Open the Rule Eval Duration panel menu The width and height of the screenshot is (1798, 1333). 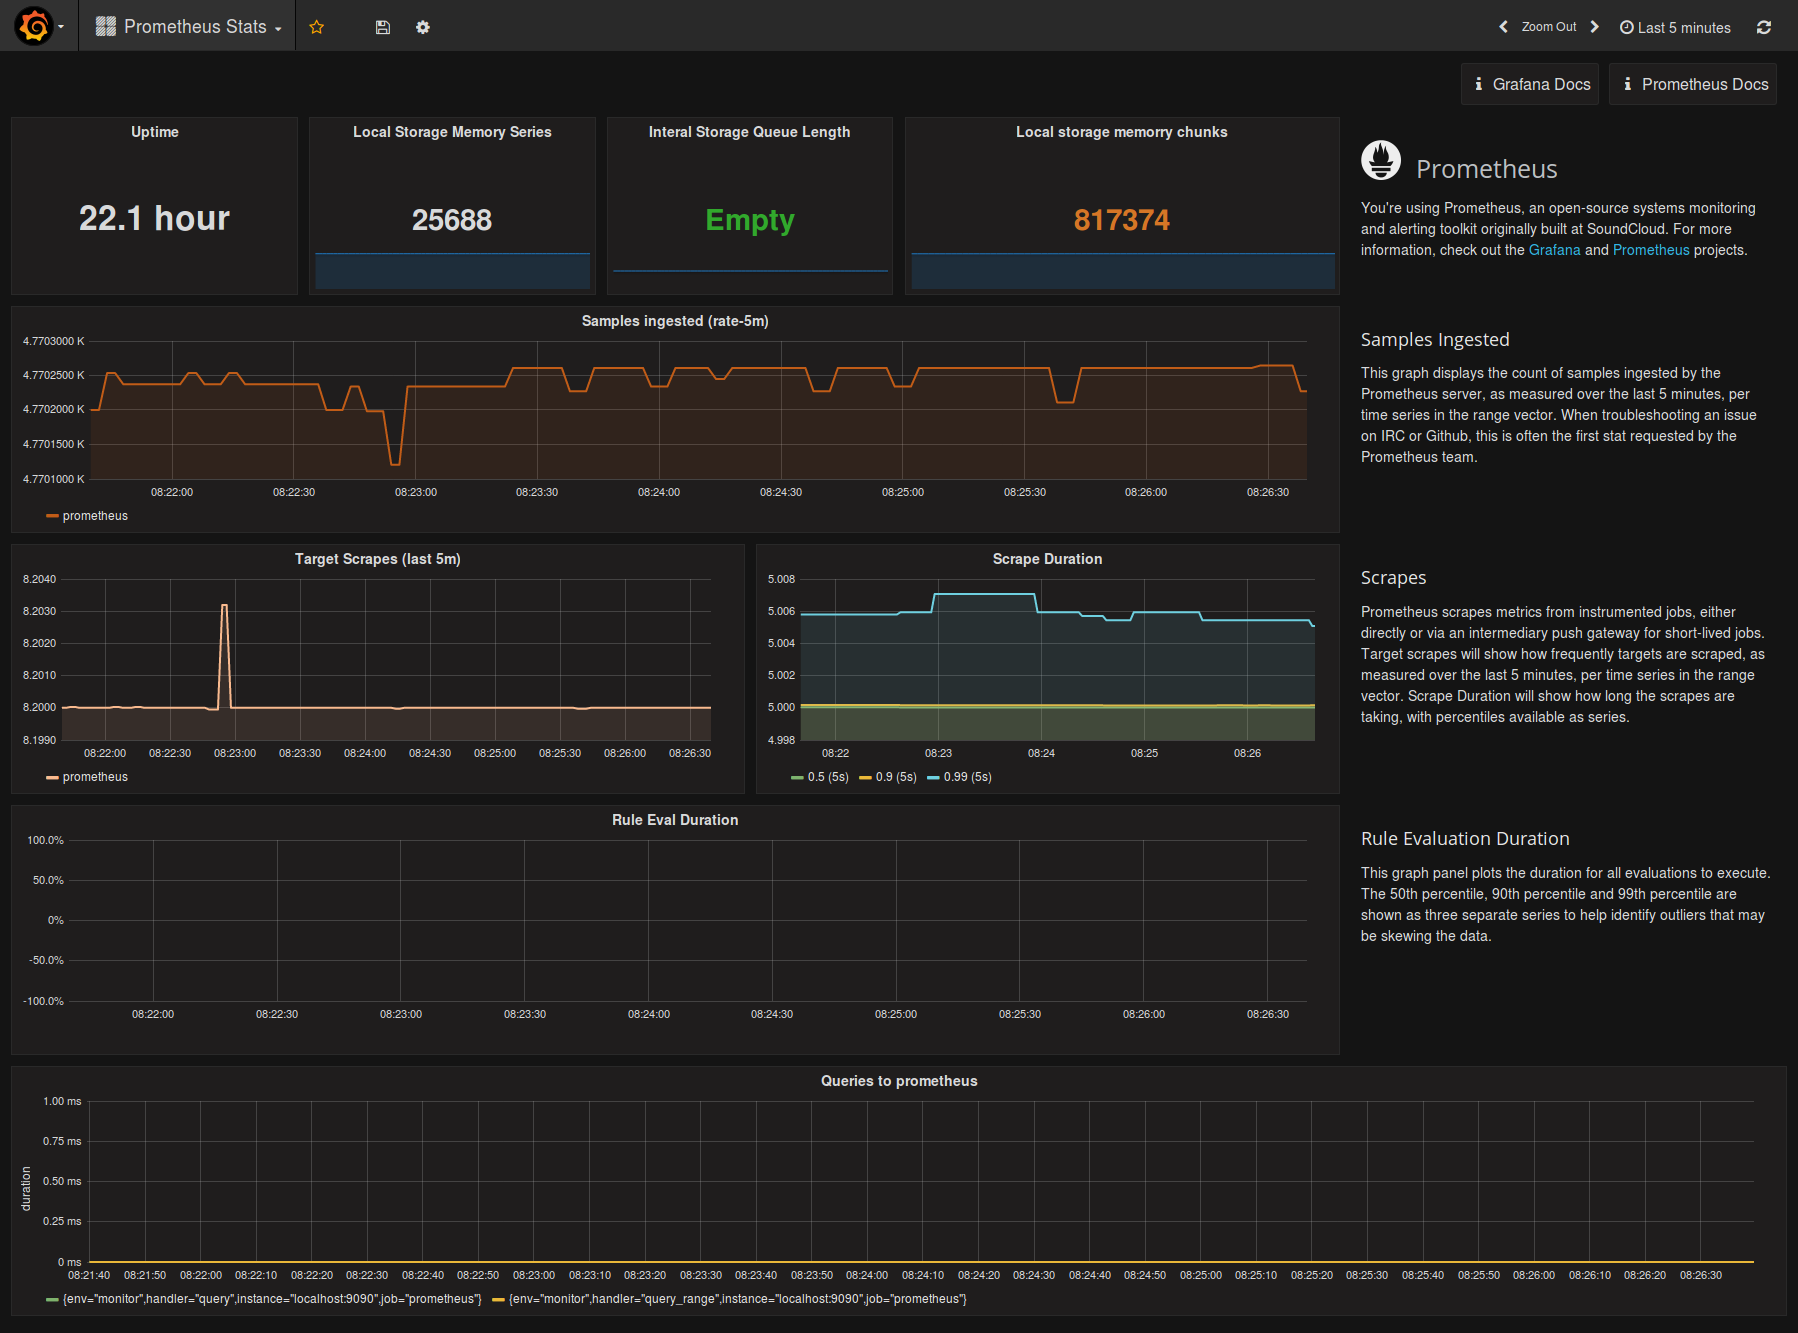(675, 820)
